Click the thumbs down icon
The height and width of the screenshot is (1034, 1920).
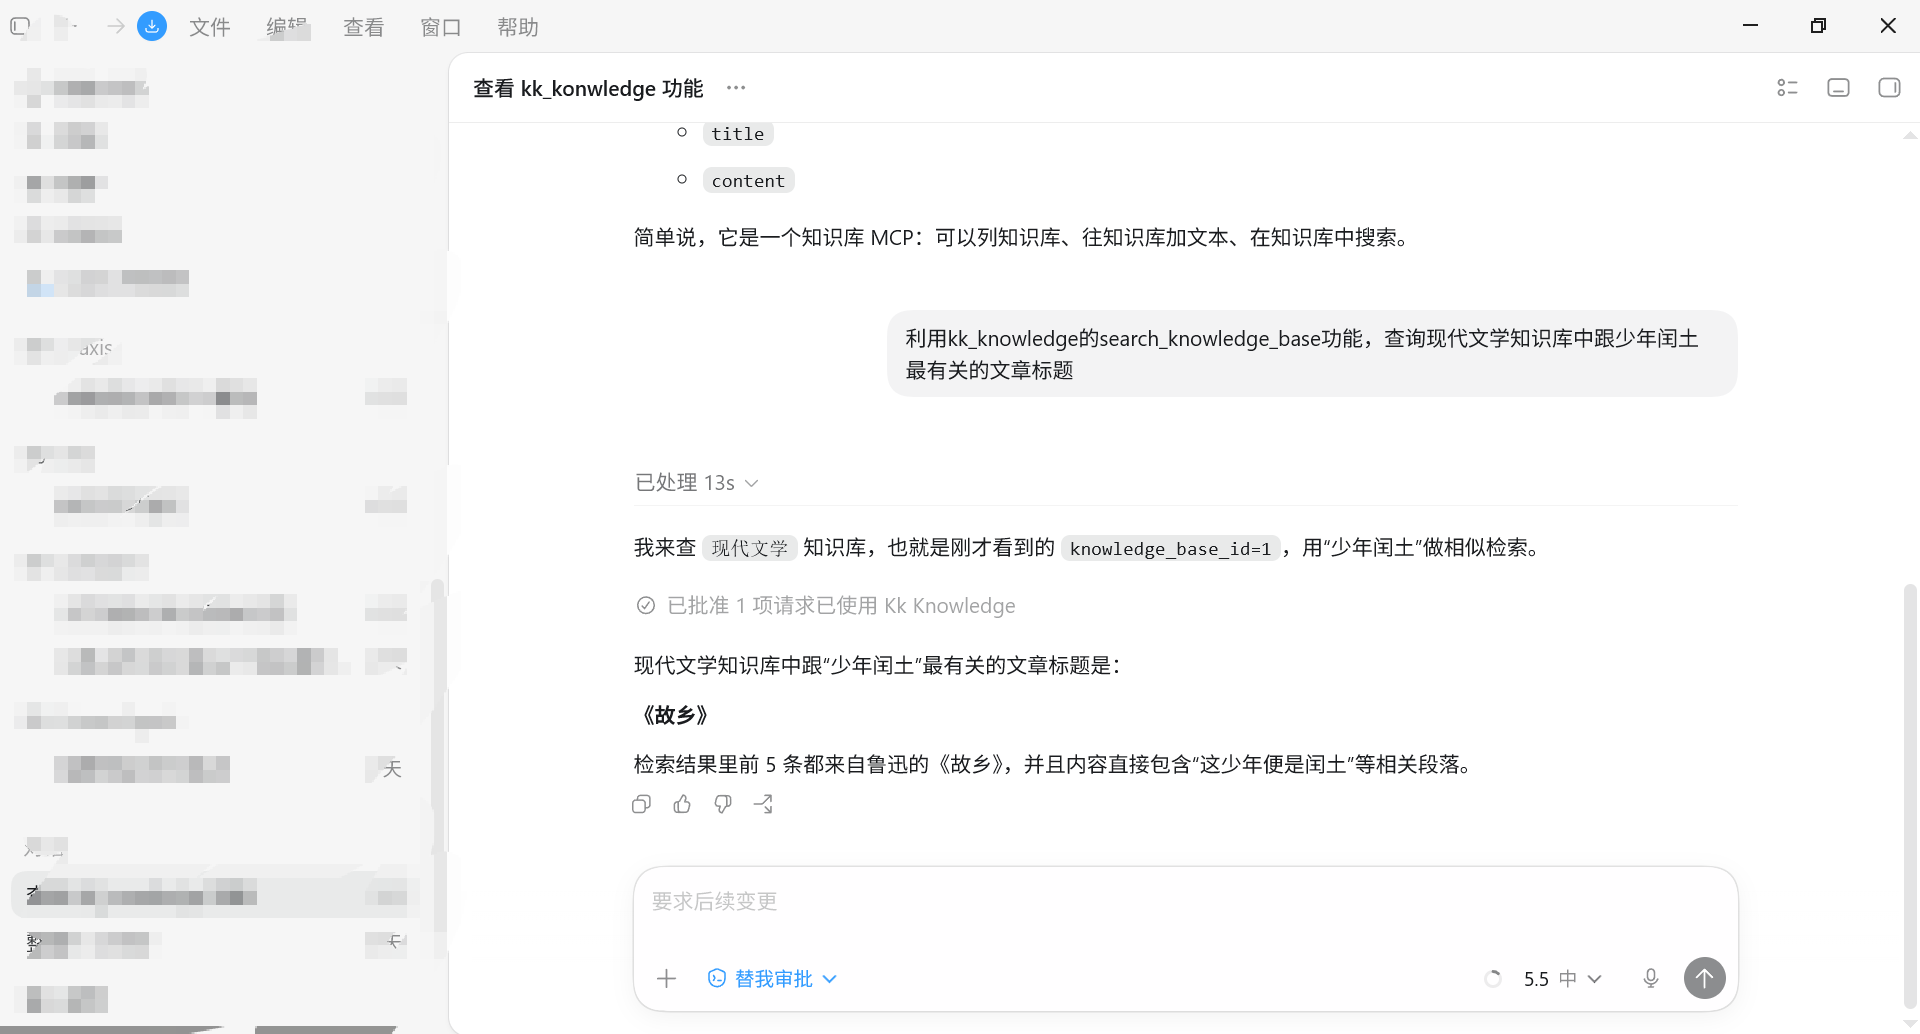[x=723, y=804]
